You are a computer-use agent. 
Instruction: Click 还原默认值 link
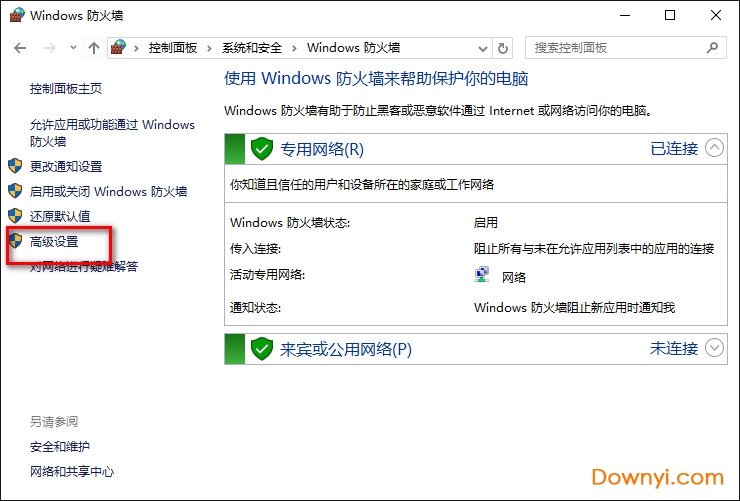(x=60, y=216)
